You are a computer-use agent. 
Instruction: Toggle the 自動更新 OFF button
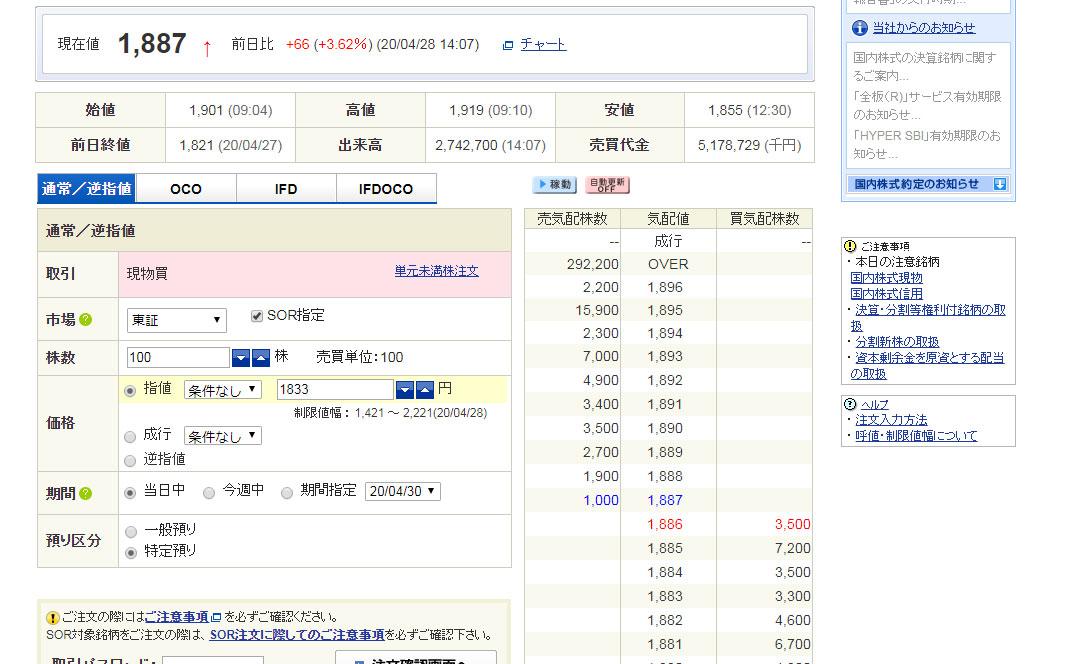607,185
